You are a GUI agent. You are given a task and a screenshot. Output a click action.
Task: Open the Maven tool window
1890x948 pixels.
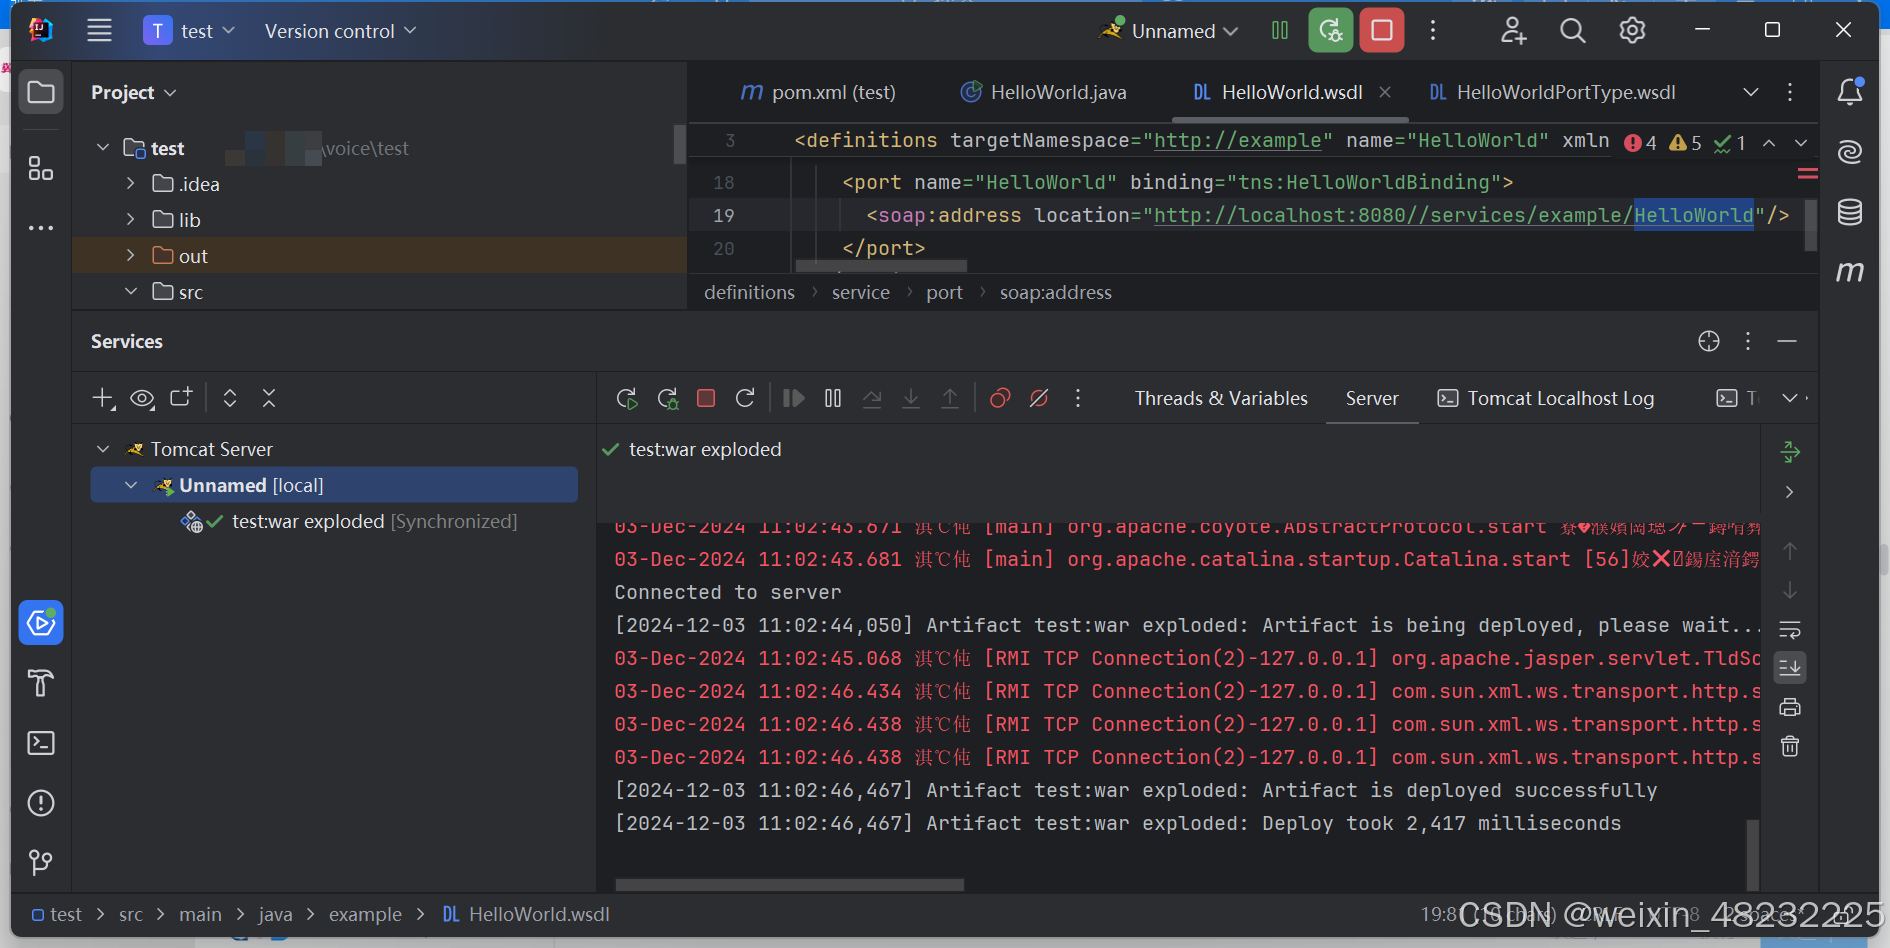click(1850, 271)
